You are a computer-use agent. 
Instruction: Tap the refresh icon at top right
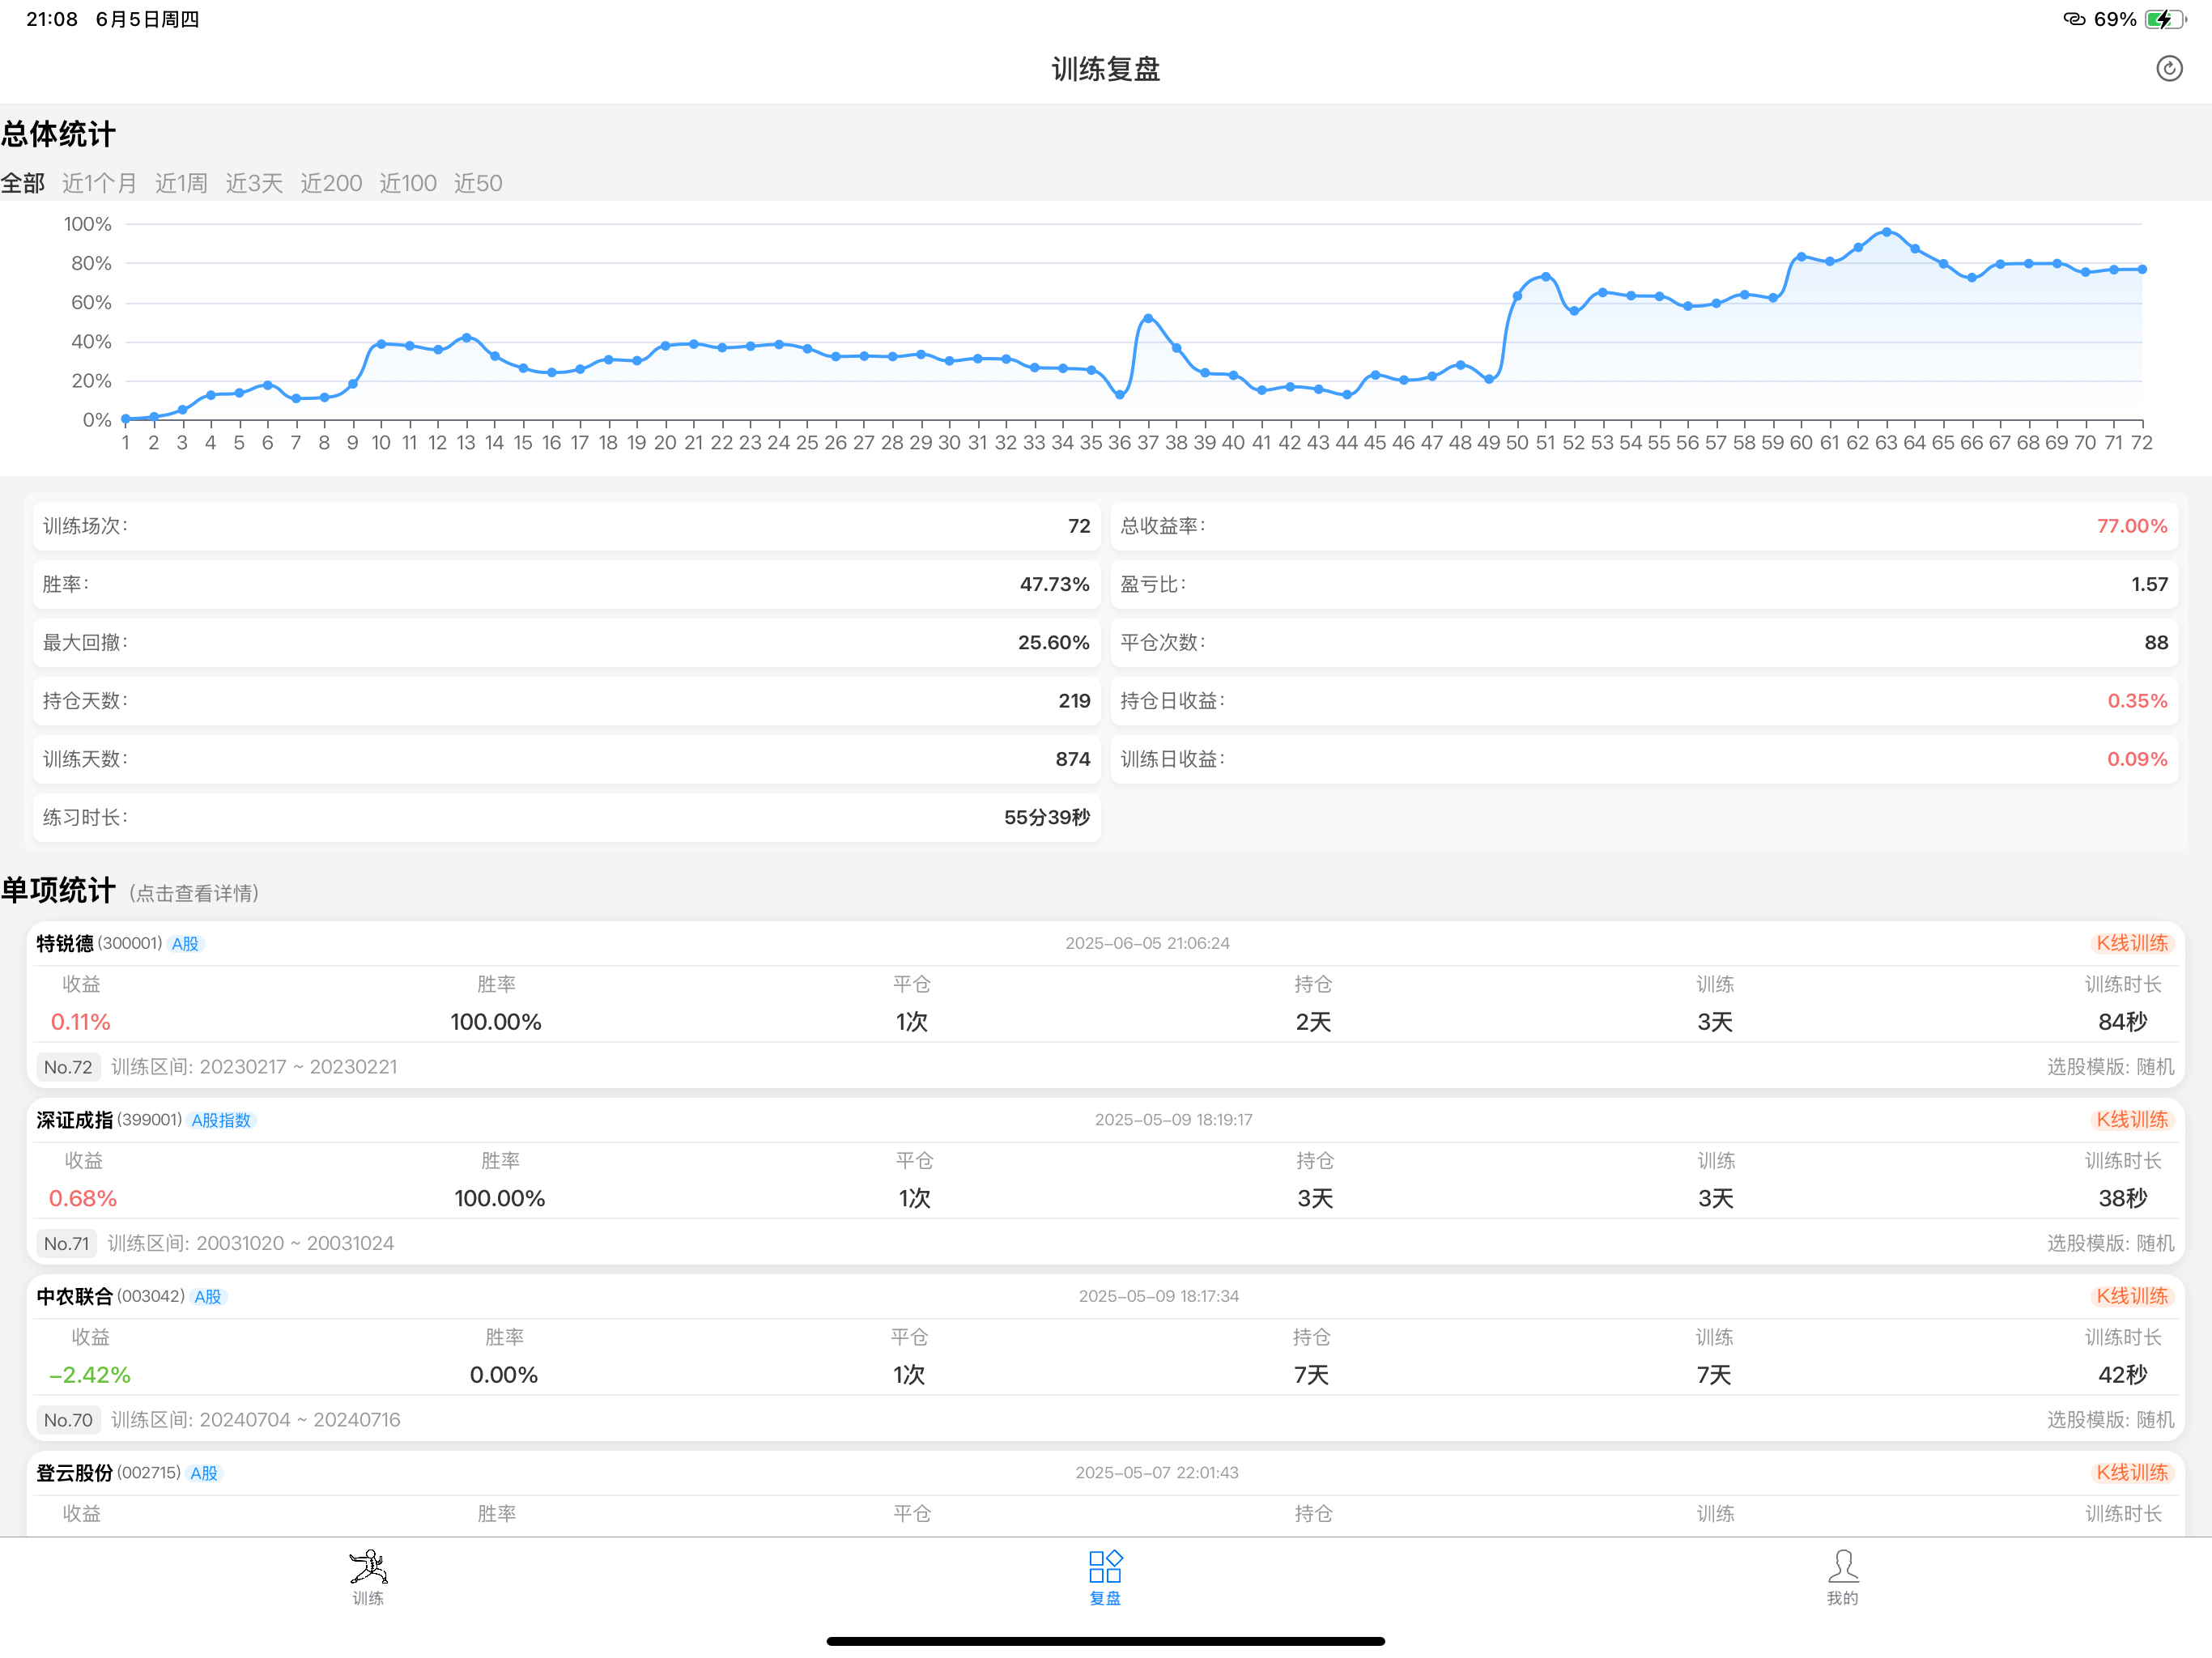tap(2168, 69)
